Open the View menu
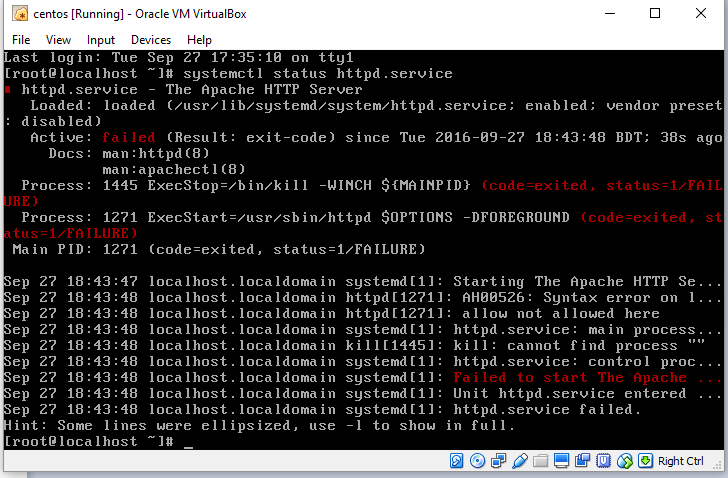Screen dimensions: 728x478 click(x=58, y=40)
